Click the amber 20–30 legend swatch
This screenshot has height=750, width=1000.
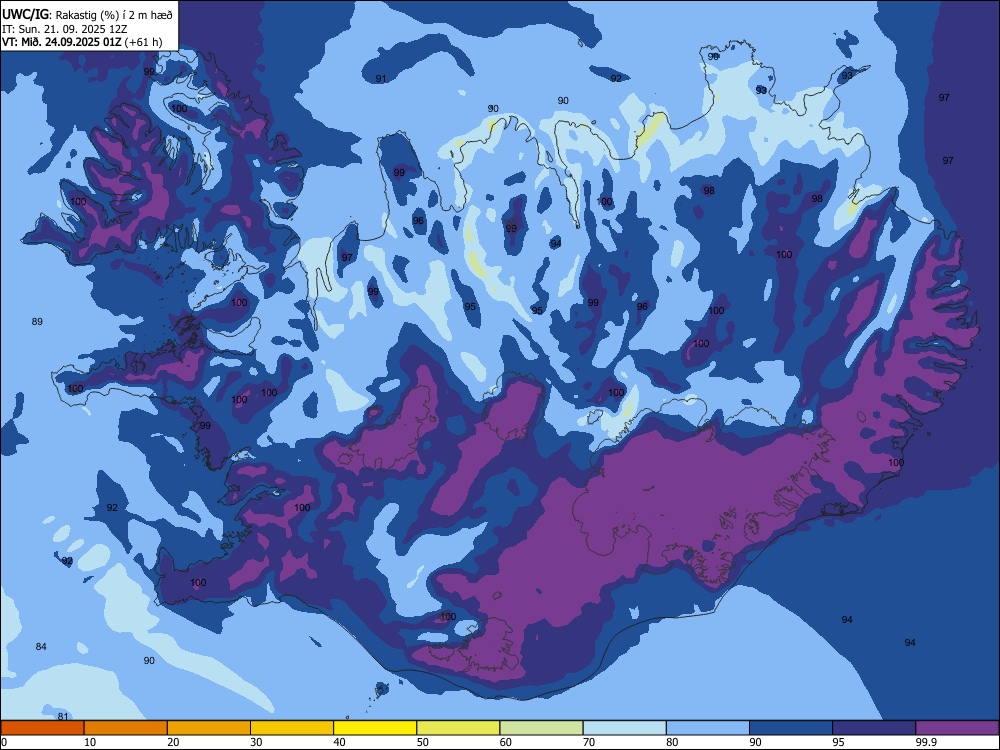click(209, 728)
